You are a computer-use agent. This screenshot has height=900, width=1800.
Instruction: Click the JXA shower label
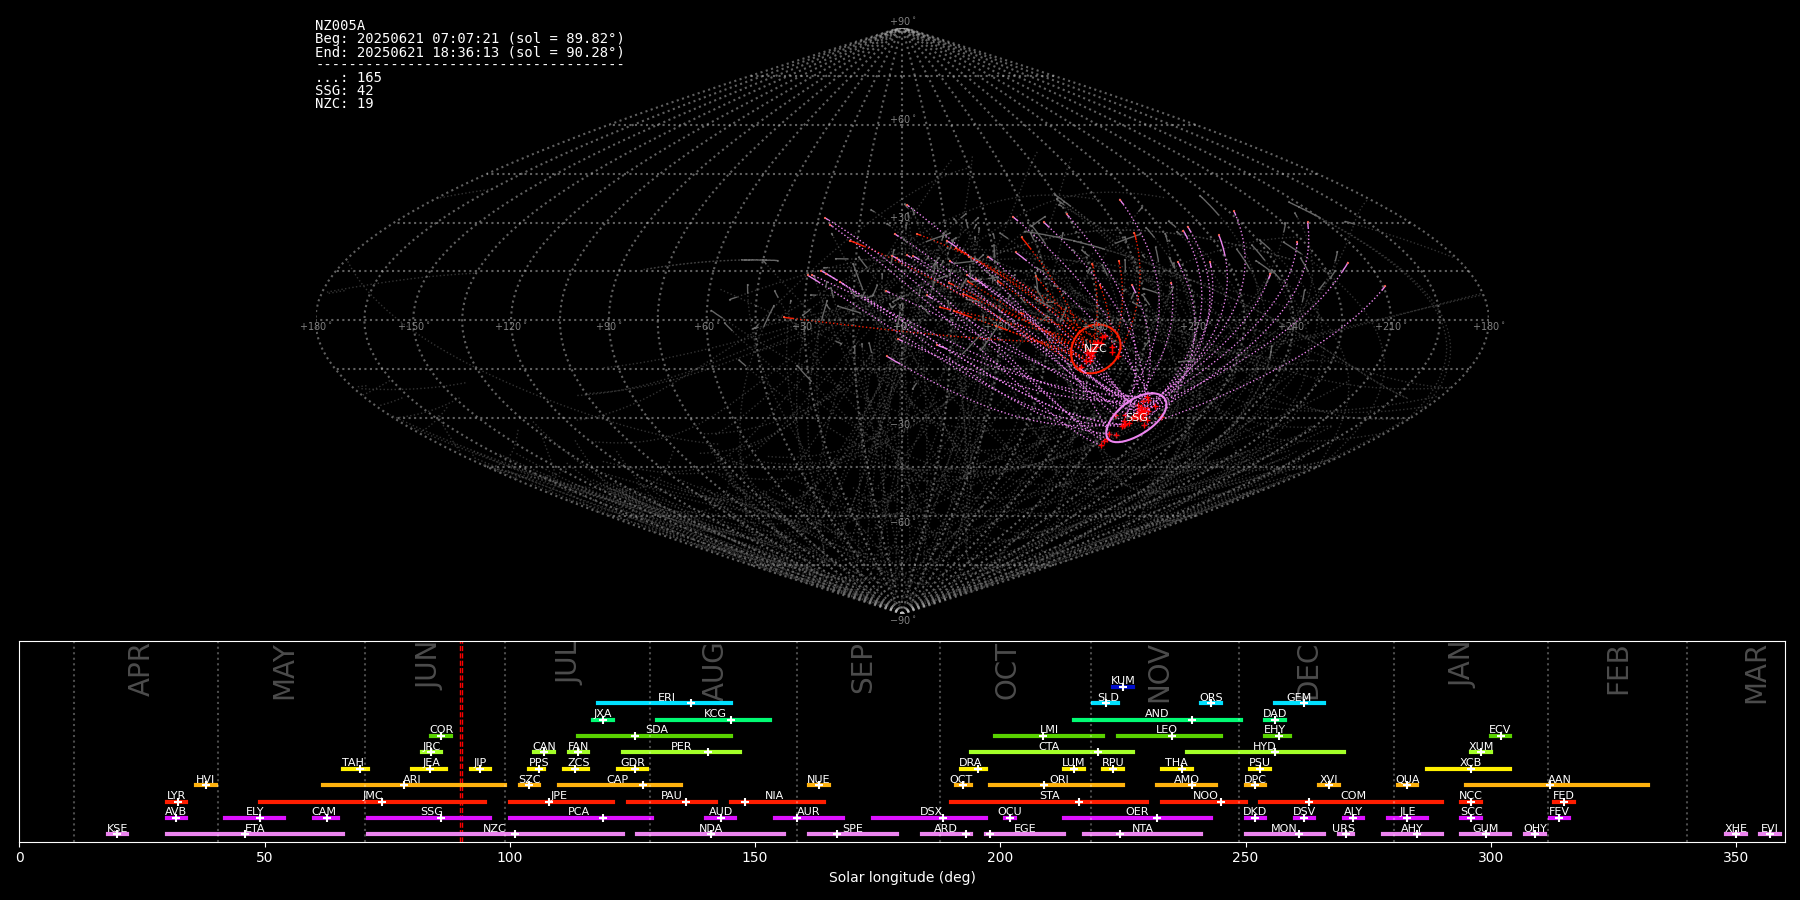[x=602, y=714]
